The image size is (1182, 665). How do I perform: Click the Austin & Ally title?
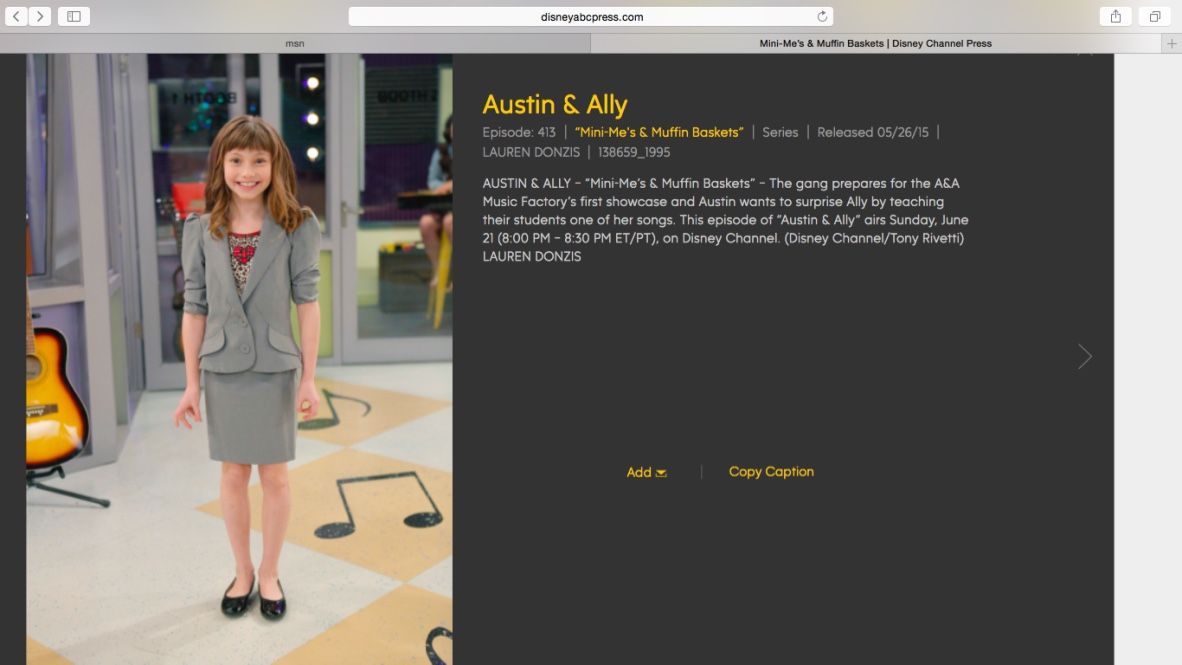(555, 104)
